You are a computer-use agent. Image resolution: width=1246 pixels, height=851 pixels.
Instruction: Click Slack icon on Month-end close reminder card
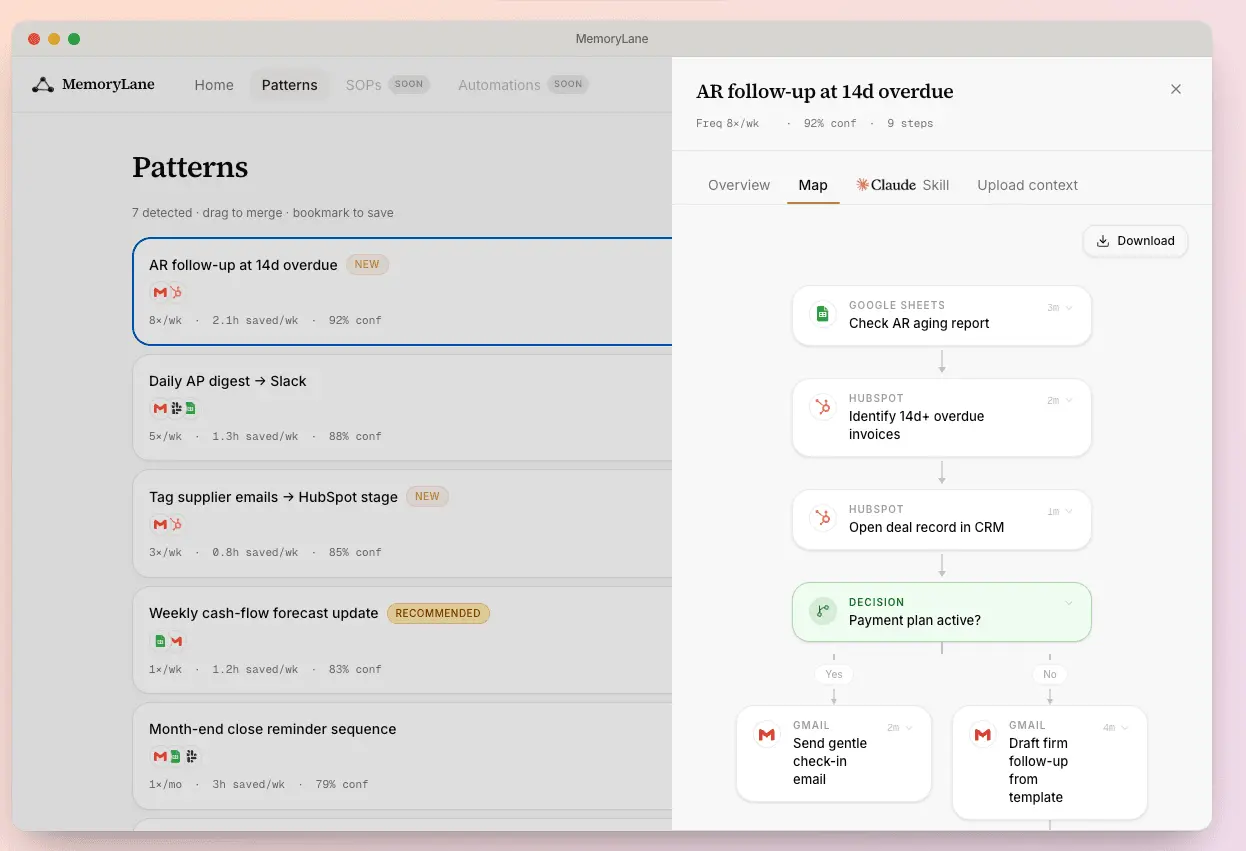click(x=190, y=757)
